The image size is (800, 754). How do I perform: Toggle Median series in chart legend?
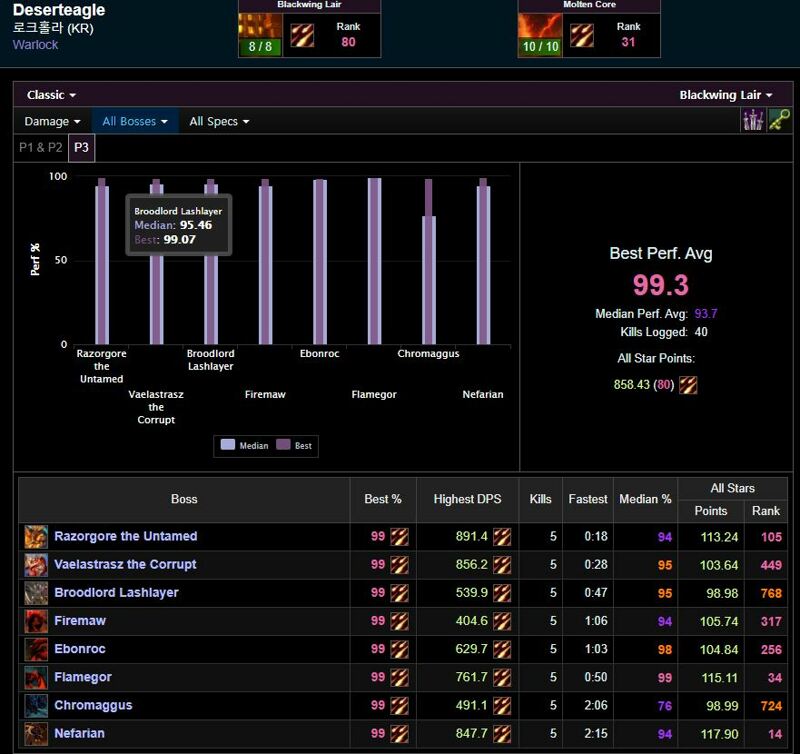pos(244,445)
